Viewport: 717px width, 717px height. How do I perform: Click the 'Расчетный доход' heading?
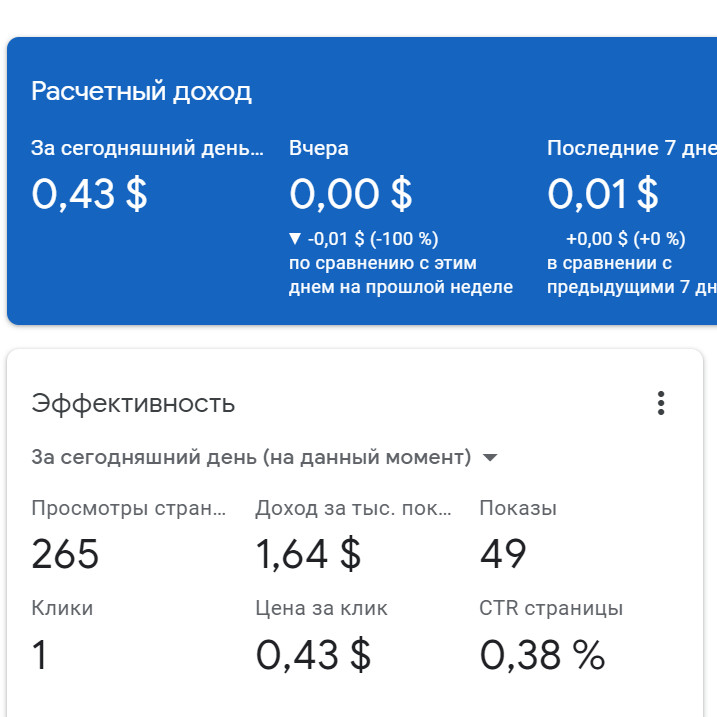[x=141, y=92]
